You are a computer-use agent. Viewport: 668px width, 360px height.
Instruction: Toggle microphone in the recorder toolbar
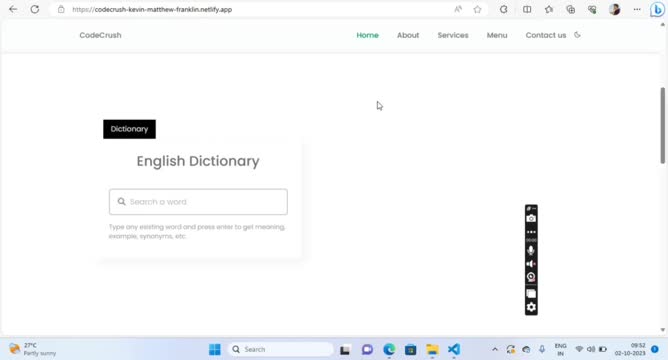531,251
